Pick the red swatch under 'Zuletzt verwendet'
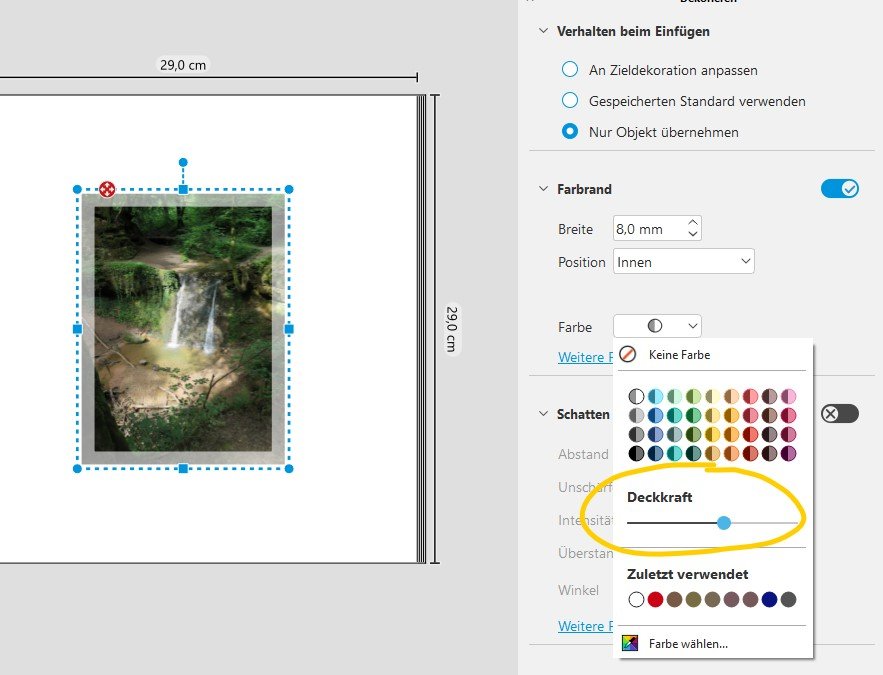883x675 pixels. (655, 600)
